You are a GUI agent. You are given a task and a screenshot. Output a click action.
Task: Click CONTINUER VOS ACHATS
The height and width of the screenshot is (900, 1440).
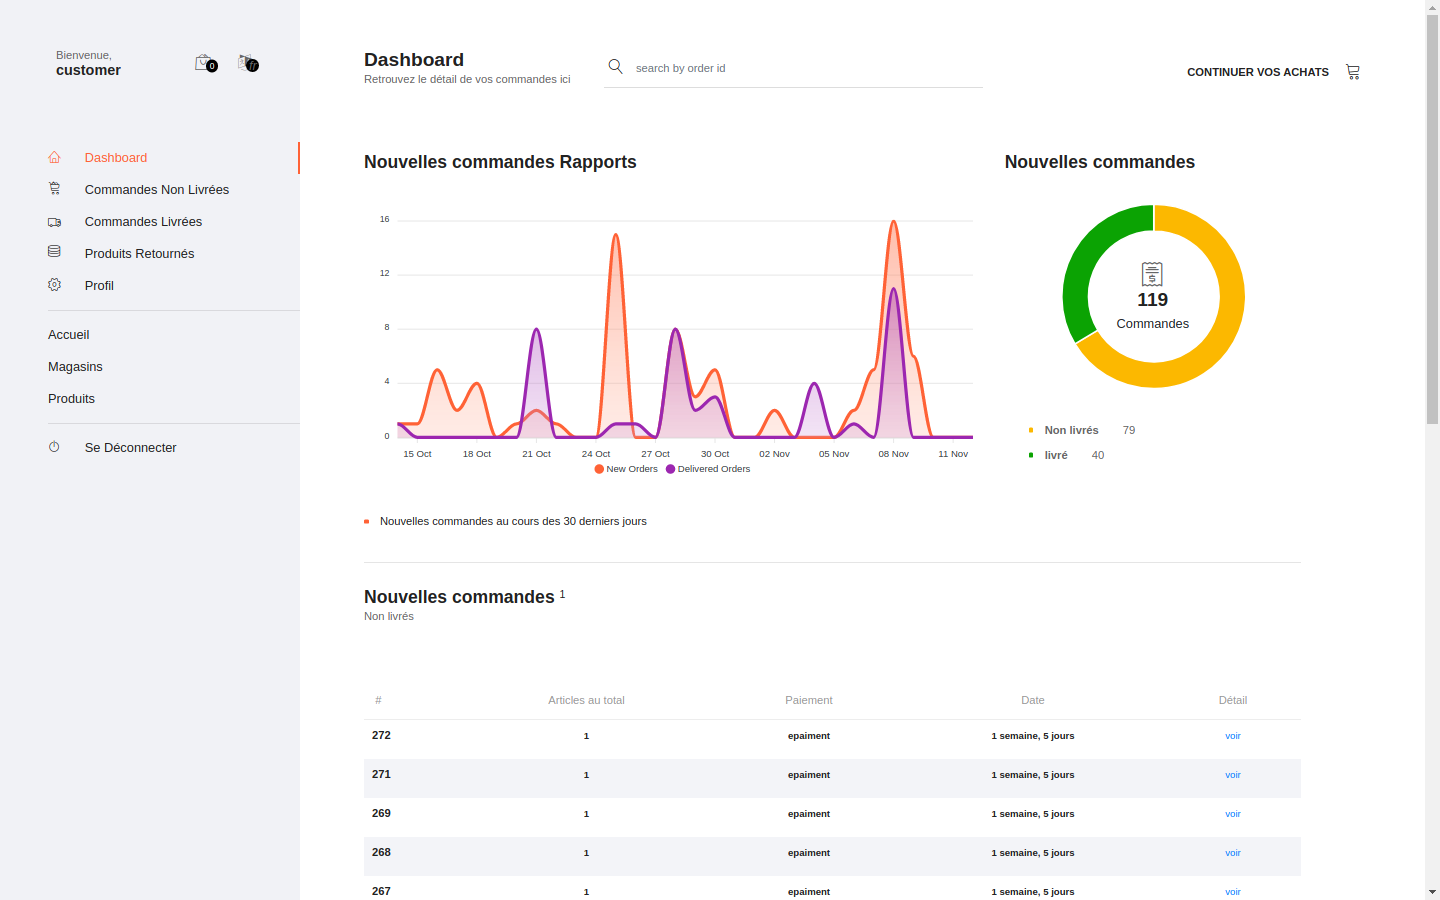[x=1257, y=72]
